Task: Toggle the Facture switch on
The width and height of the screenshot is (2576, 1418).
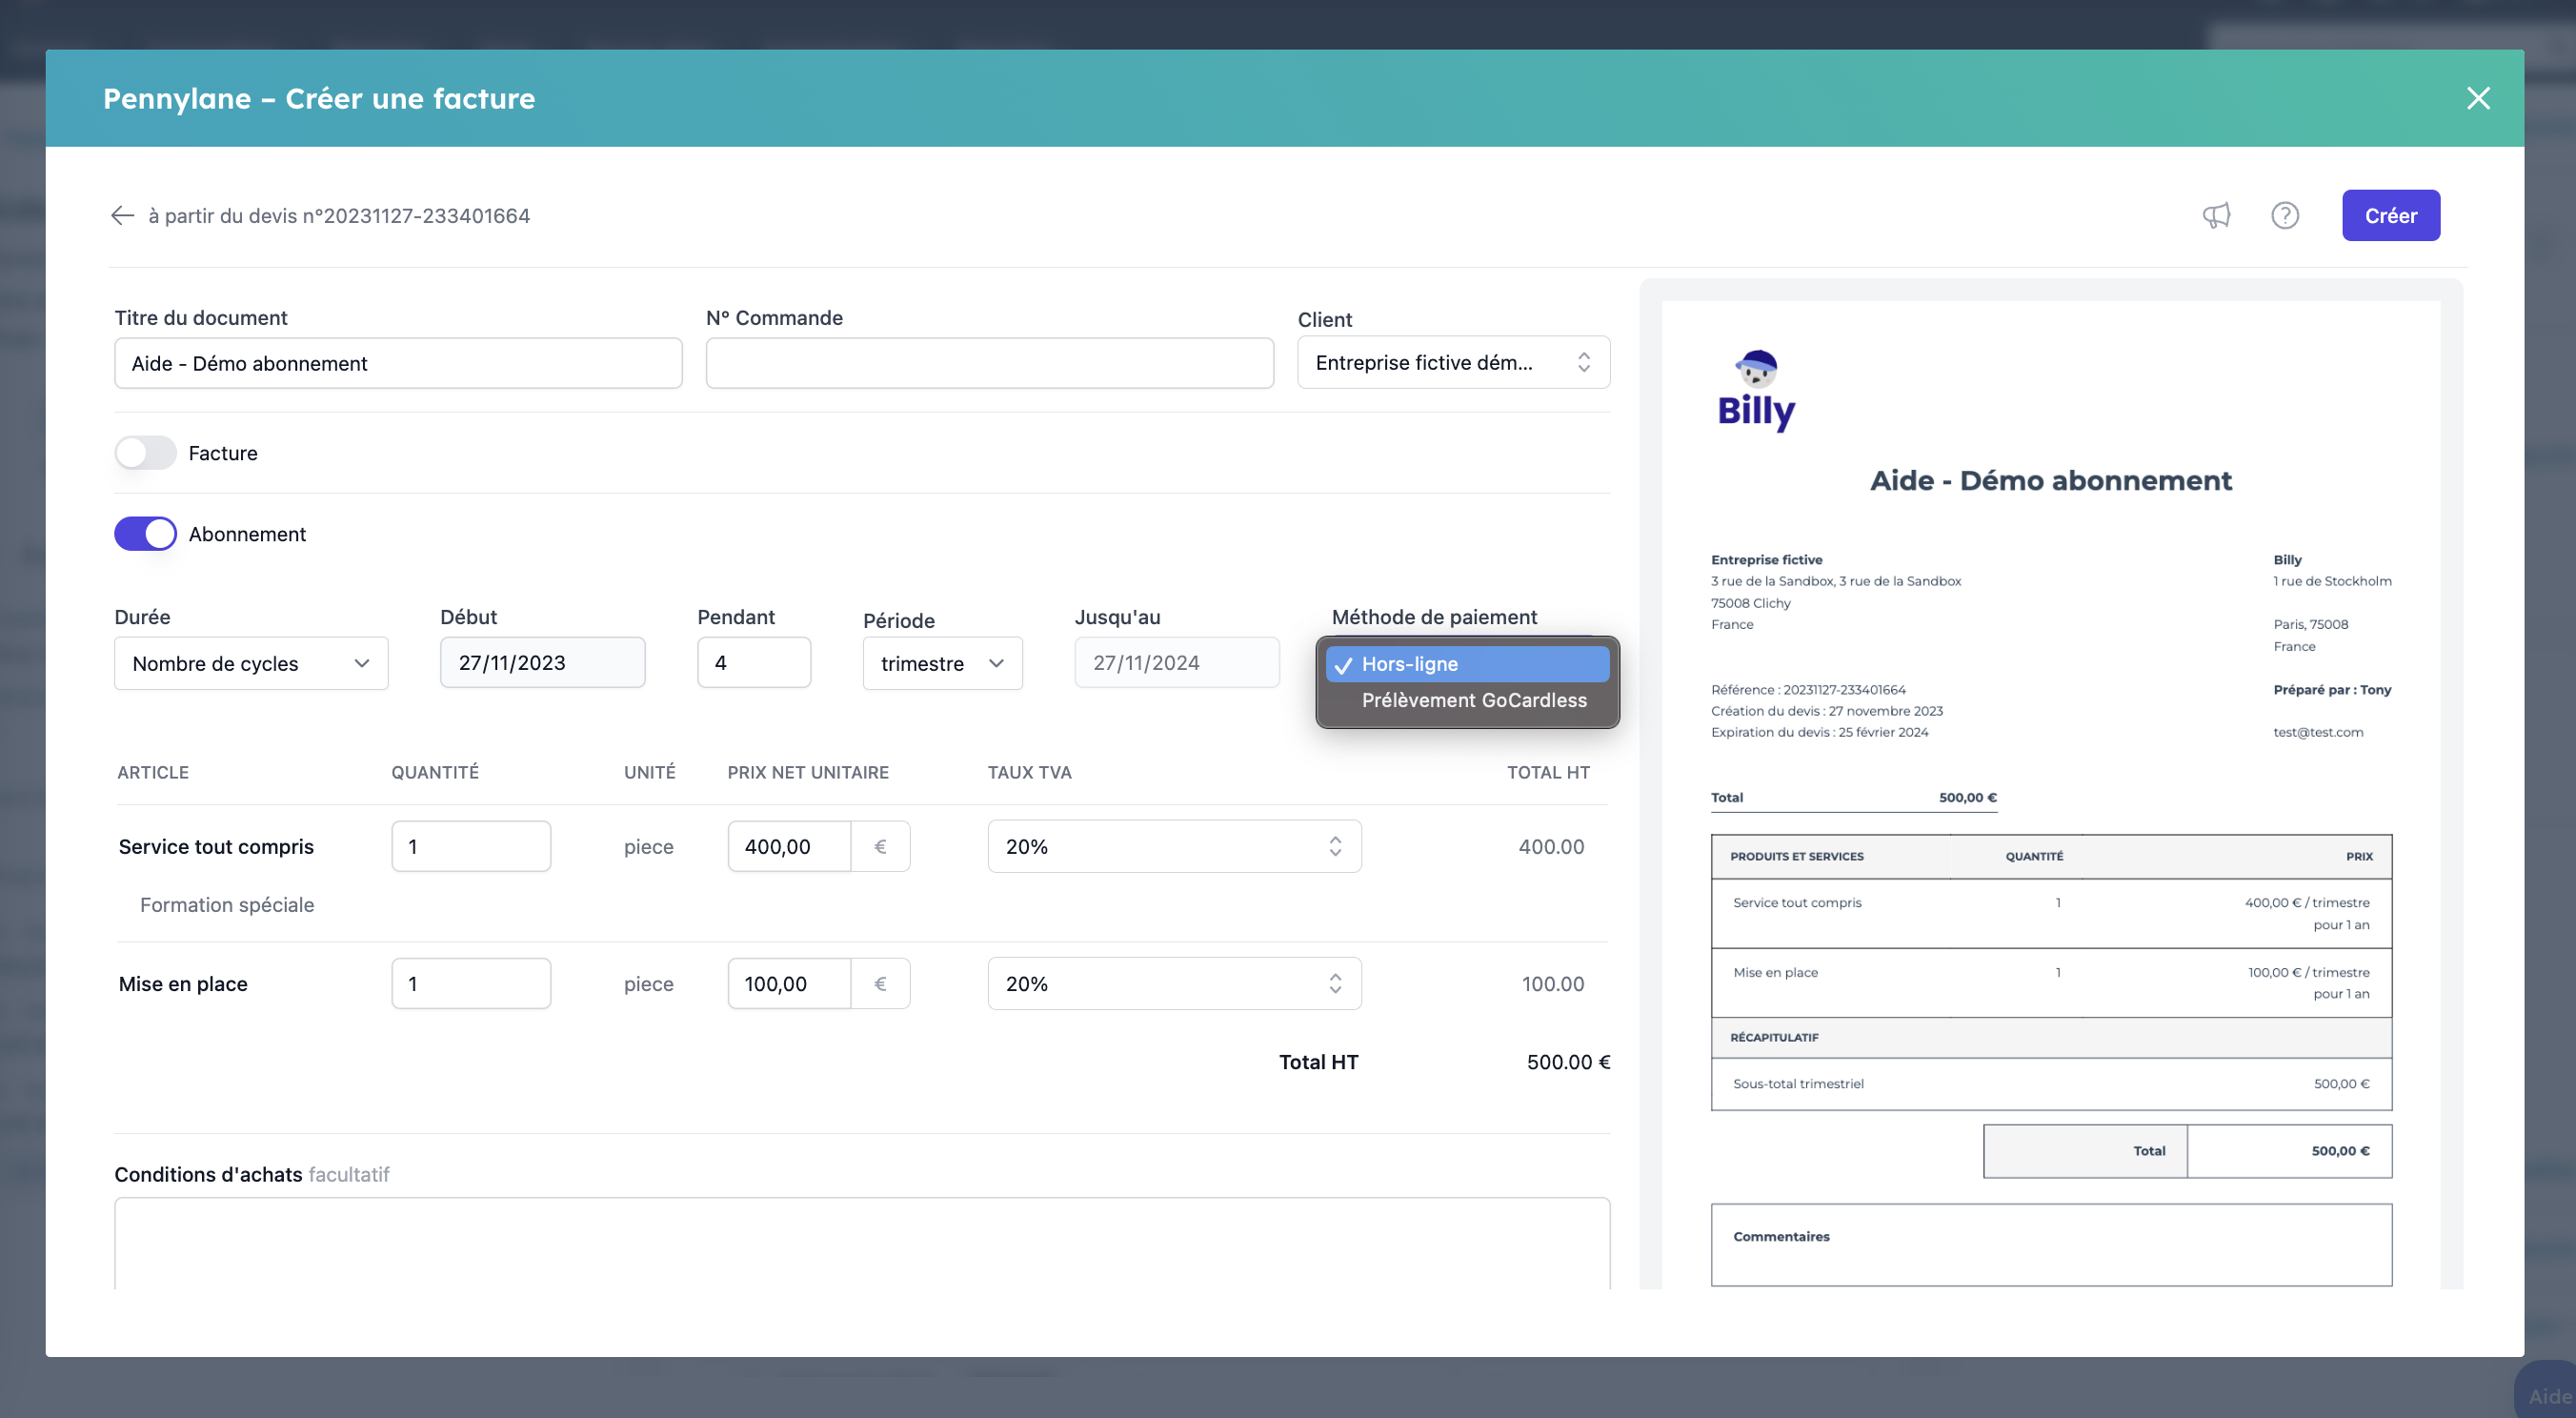Action: pyautogui.click(x=145, y=453)
